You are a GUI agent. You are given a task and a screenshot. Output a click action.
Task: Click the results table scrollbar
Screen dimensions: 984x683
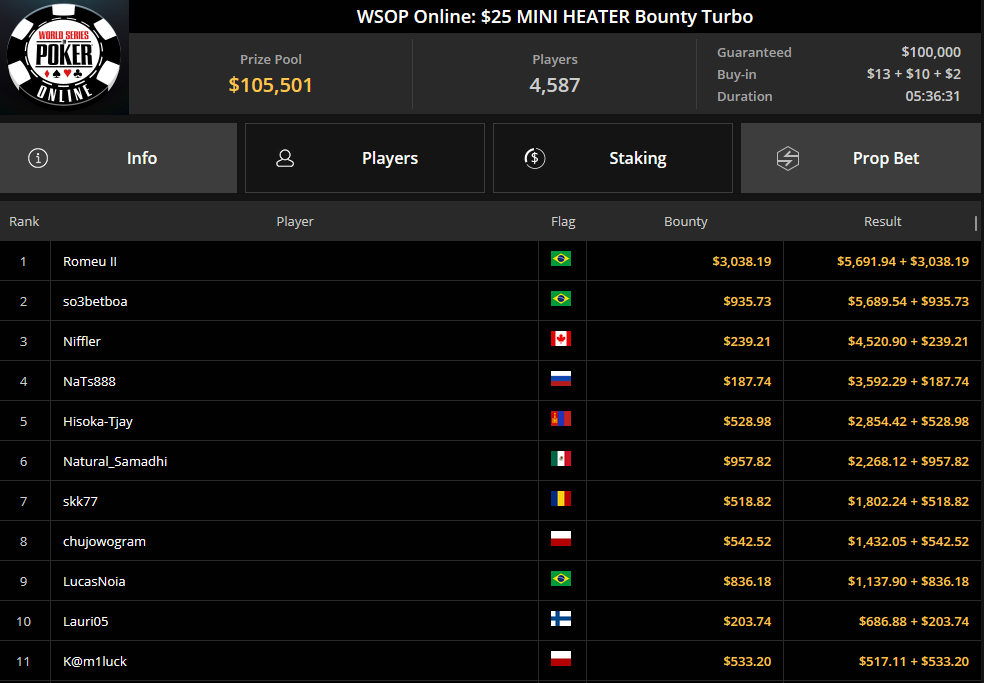tap(976, 223)
